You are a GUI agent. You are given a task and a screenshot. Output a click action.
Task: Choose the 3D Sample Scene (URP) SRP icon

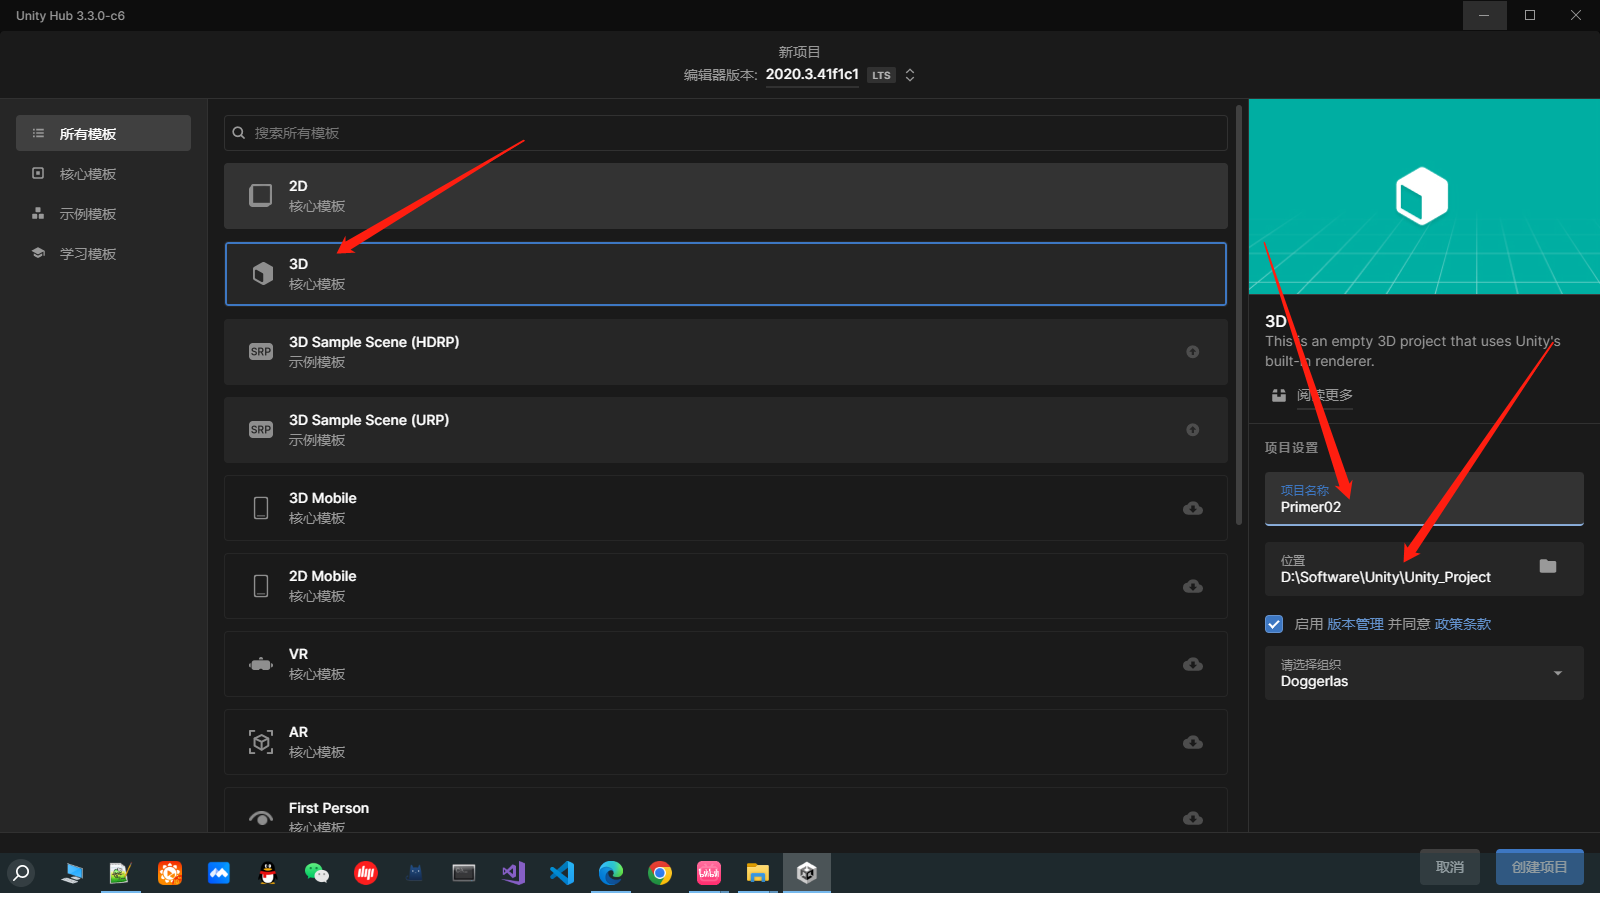click(x=261, y=430)
